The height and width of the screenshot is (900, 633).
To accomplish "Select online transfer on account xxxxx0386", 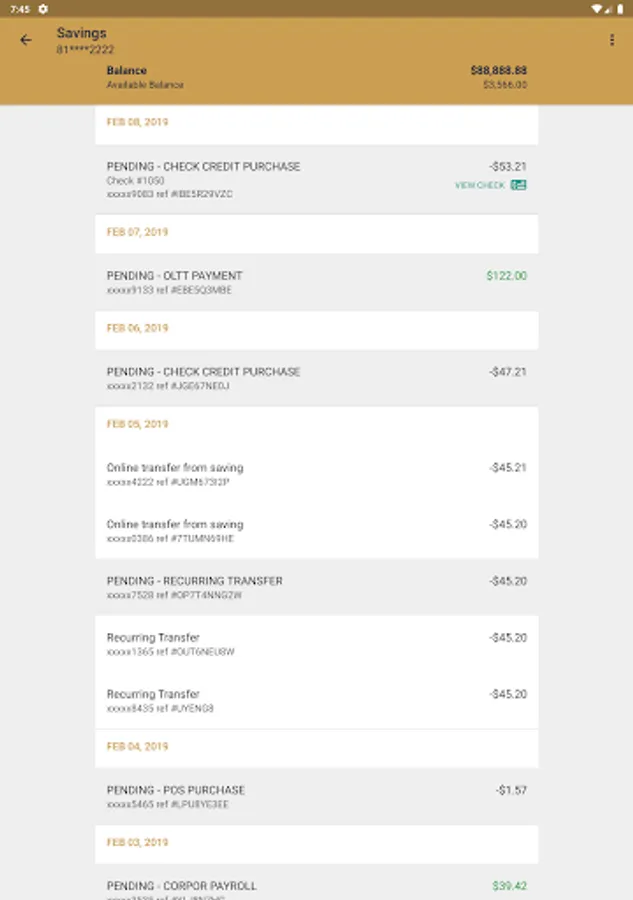I will [316, 530].
